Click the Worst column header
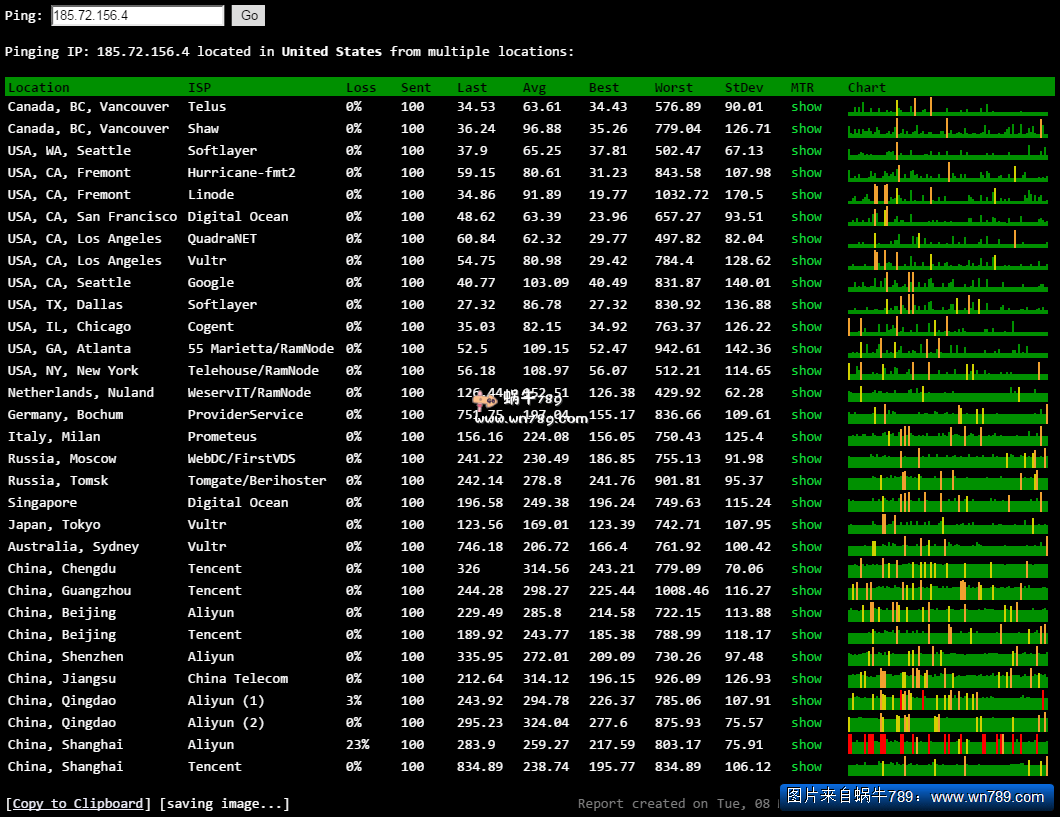The height and width of the screenshot is (817, 1060). 674,88
